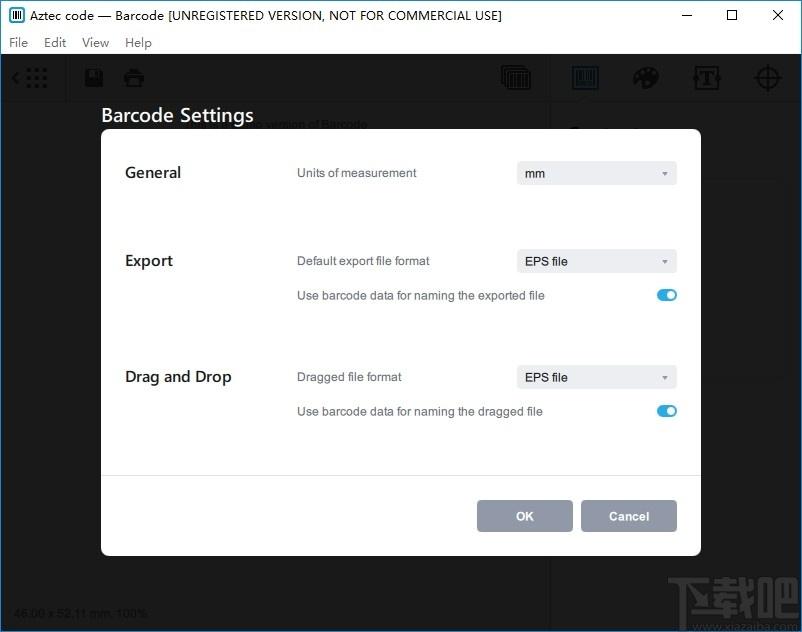802x632 pixels.
Task: Toggle naming the dragged file by barcode data
Action: click(666, 411)
